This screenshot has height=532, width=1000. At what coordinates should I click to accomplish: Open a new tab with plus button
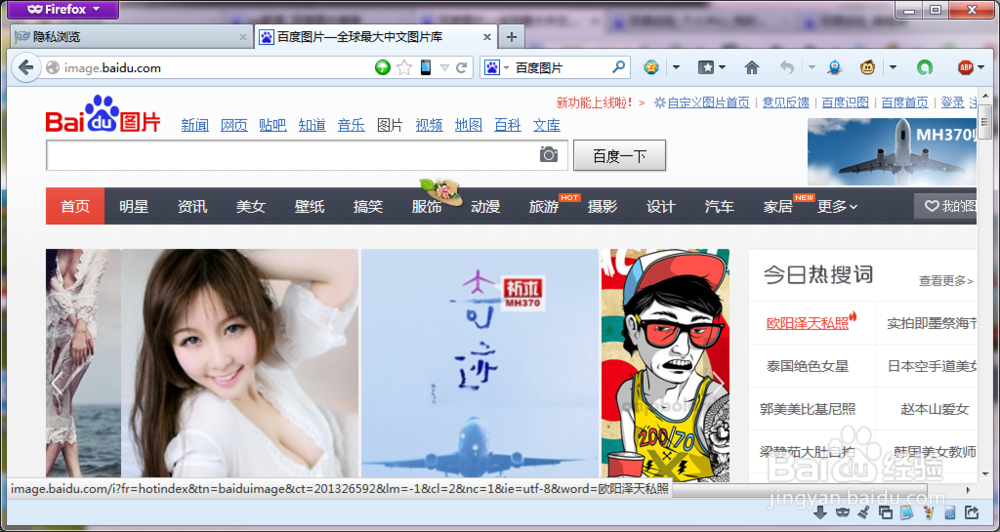(511, 37)
